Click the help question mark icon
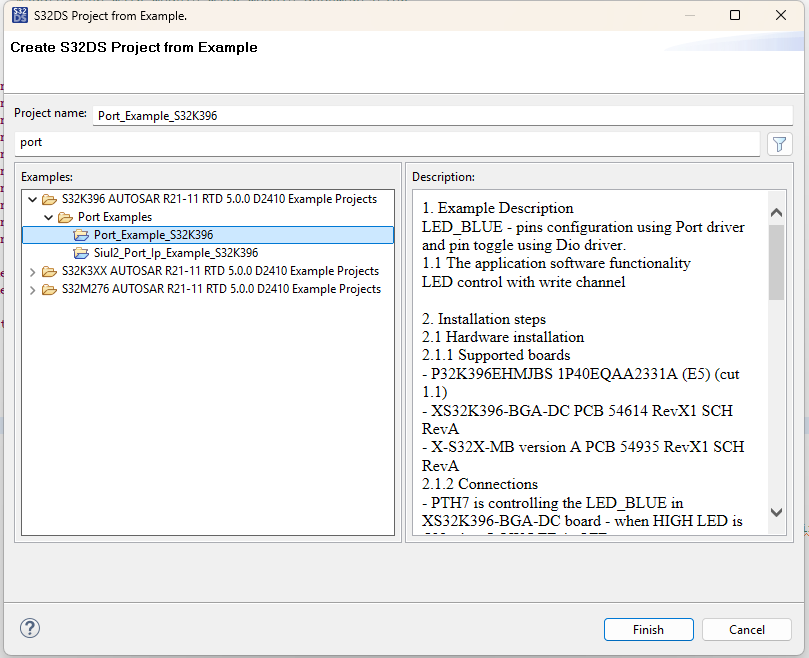The height and width of the screenshot is (658, 809). [x=29, y=628]
